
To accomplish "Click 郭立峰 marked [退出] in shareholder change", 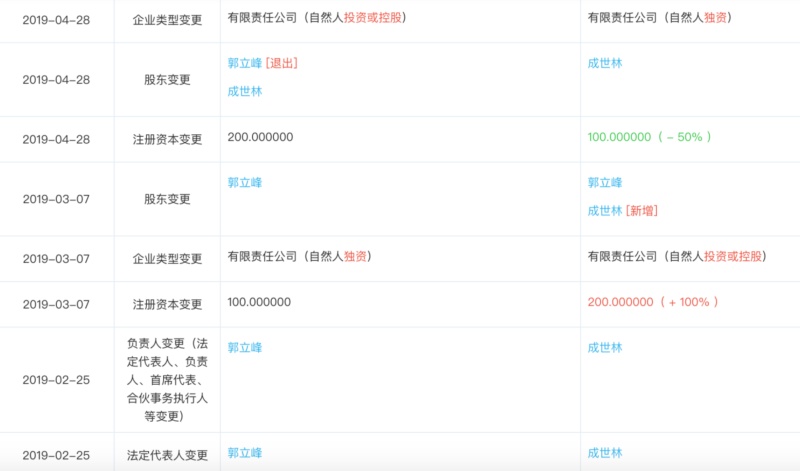I will (244, 63).
